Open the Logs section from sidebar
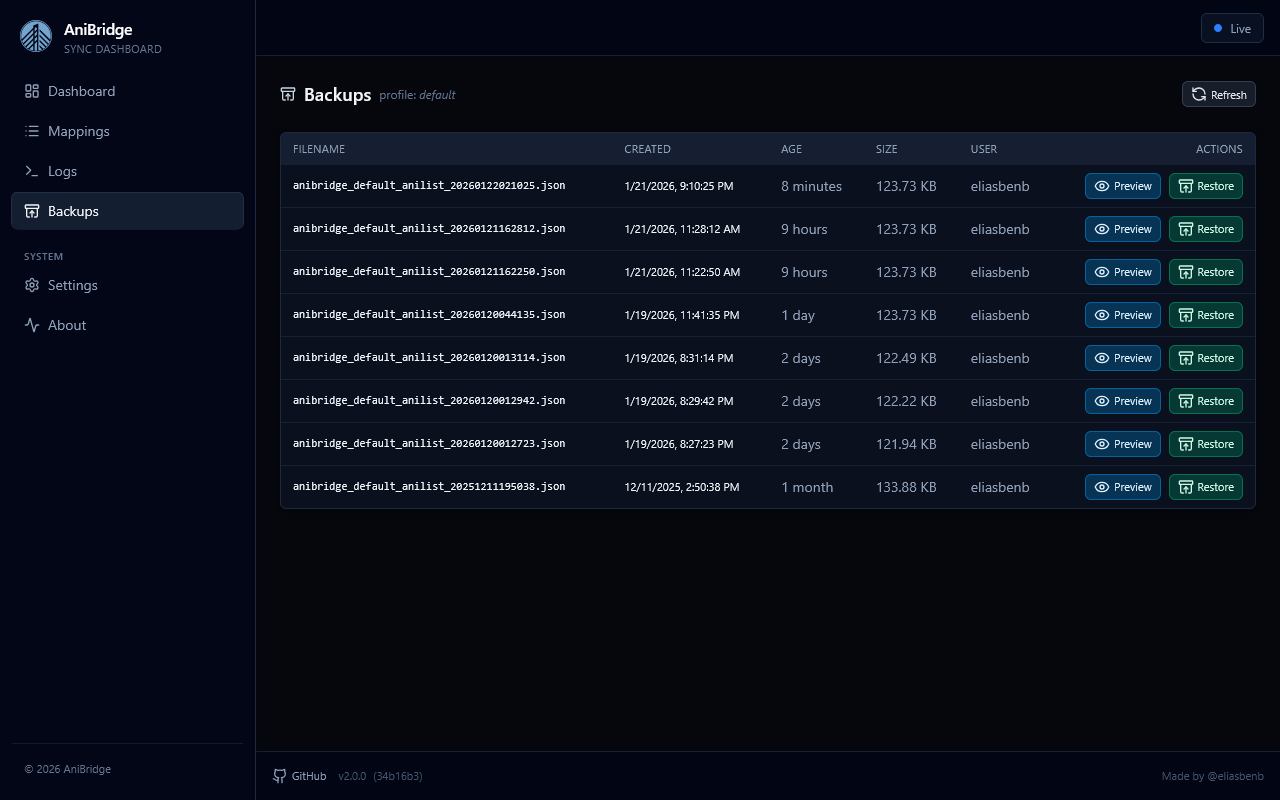 [63, 170]
